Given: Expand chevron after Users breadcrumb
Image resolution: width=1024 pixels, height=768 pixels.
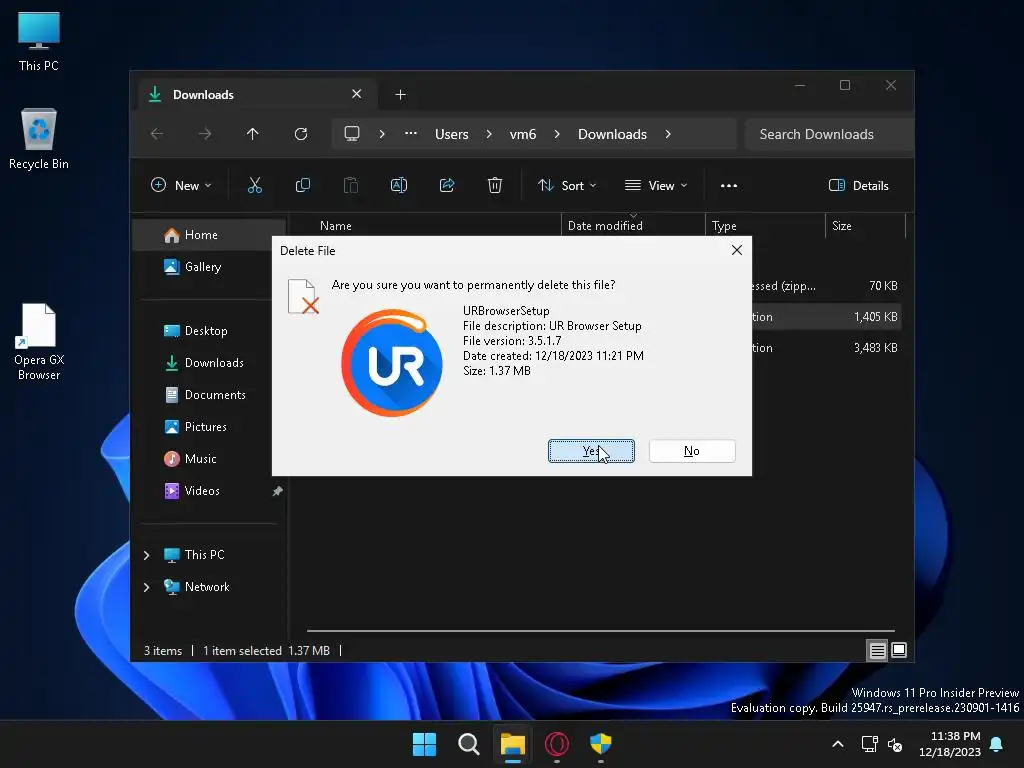Looking at the screenshot, I should [489, 134].
